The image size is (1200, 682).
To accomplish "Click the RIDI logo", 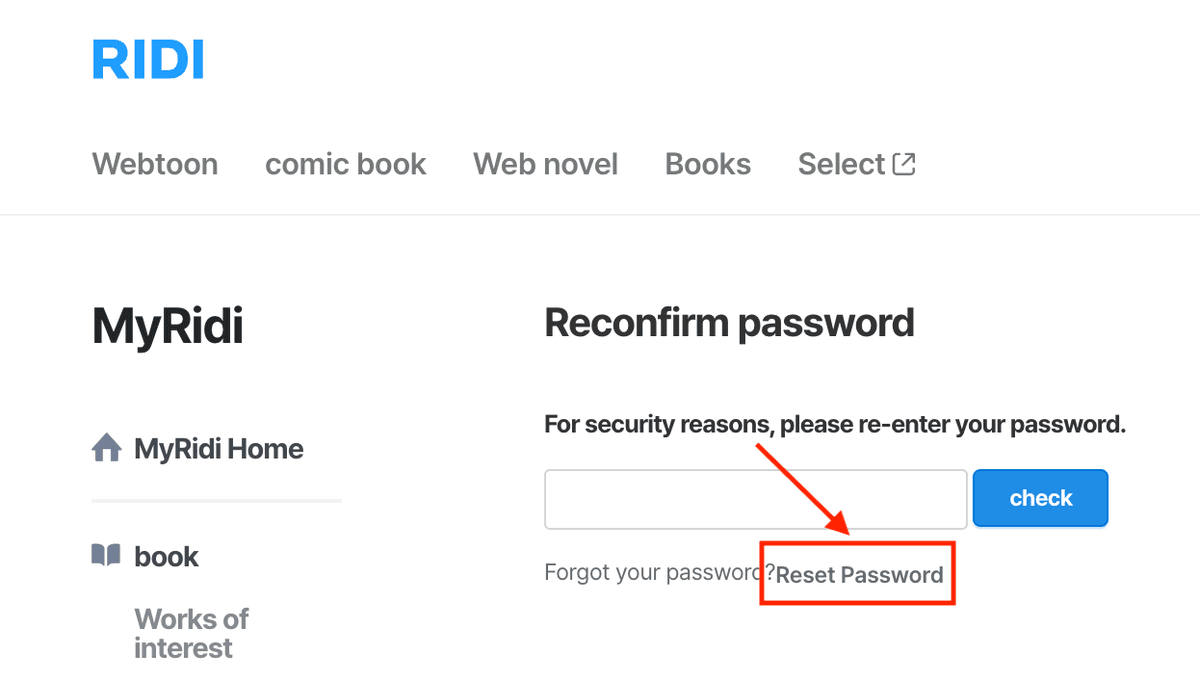I will (x=147, y=59).
